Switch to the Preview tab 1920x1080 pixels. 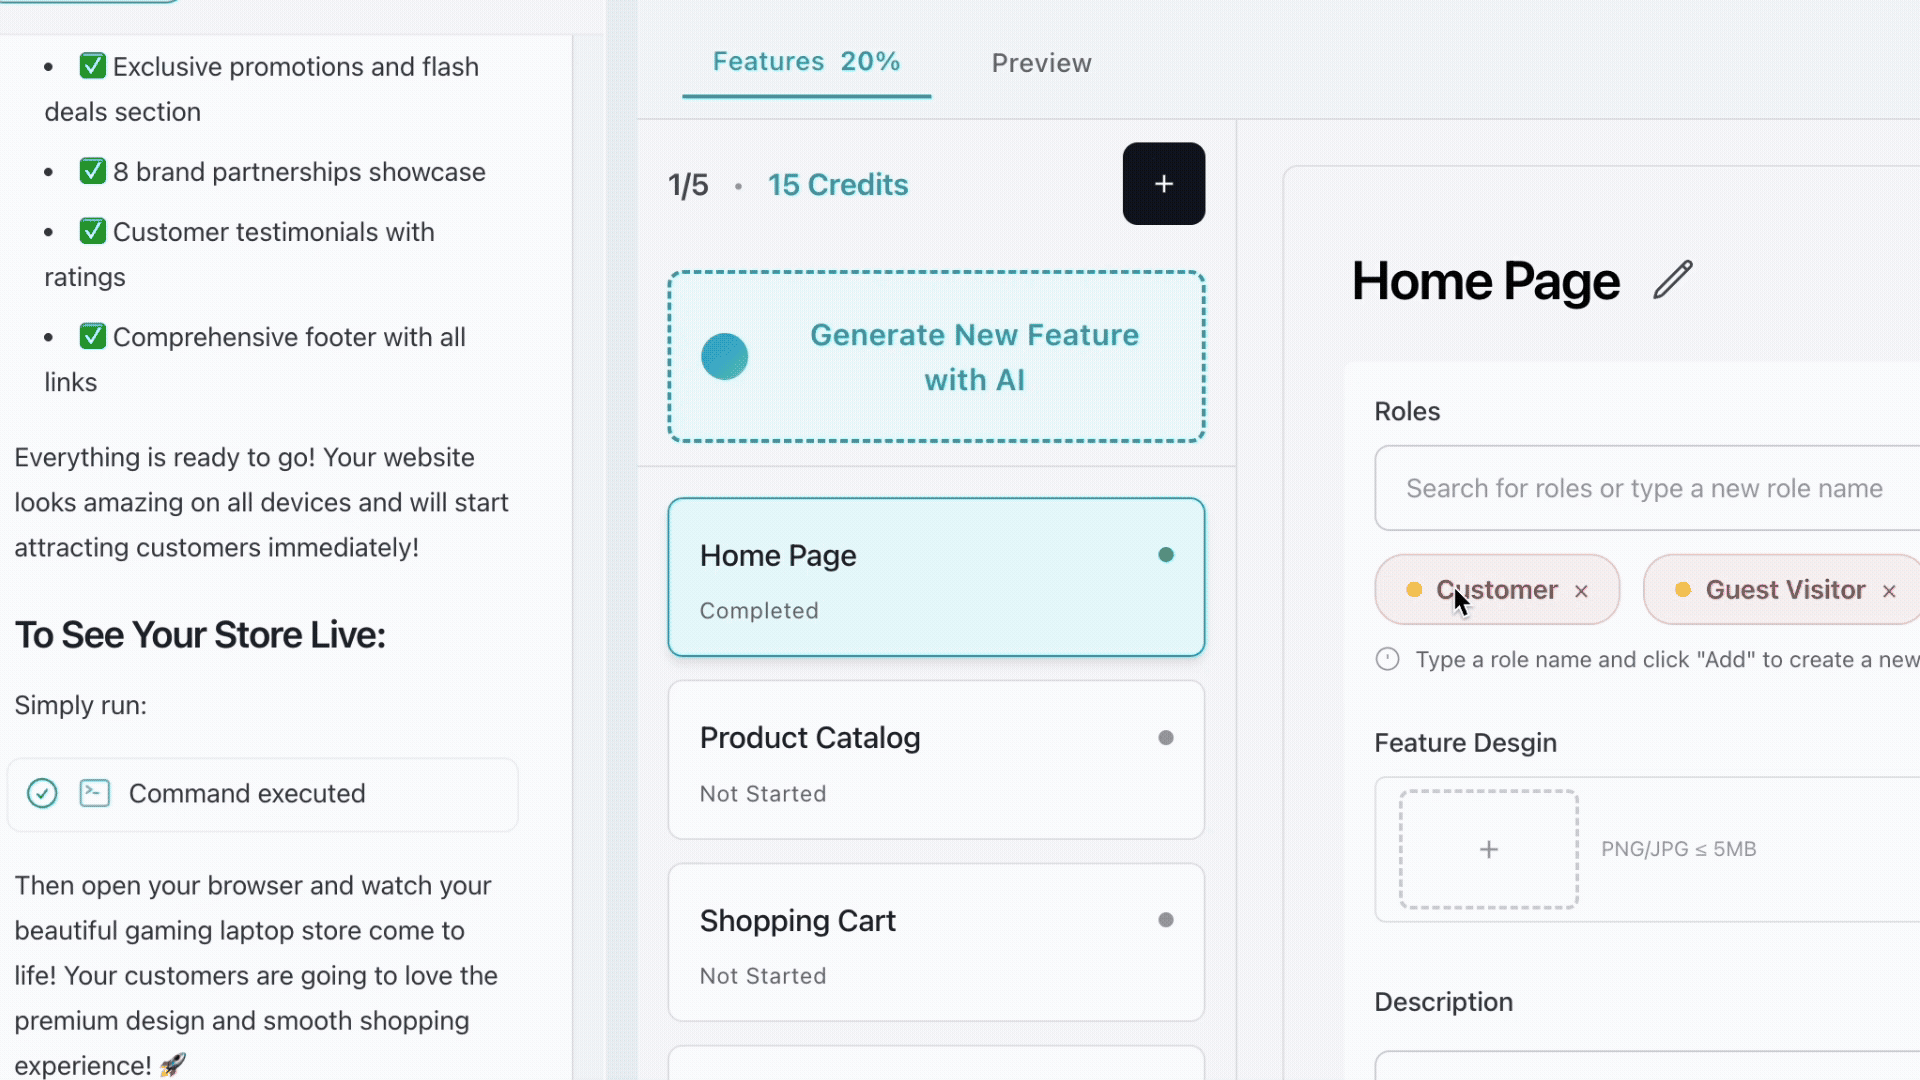(x=1041, y=62)
